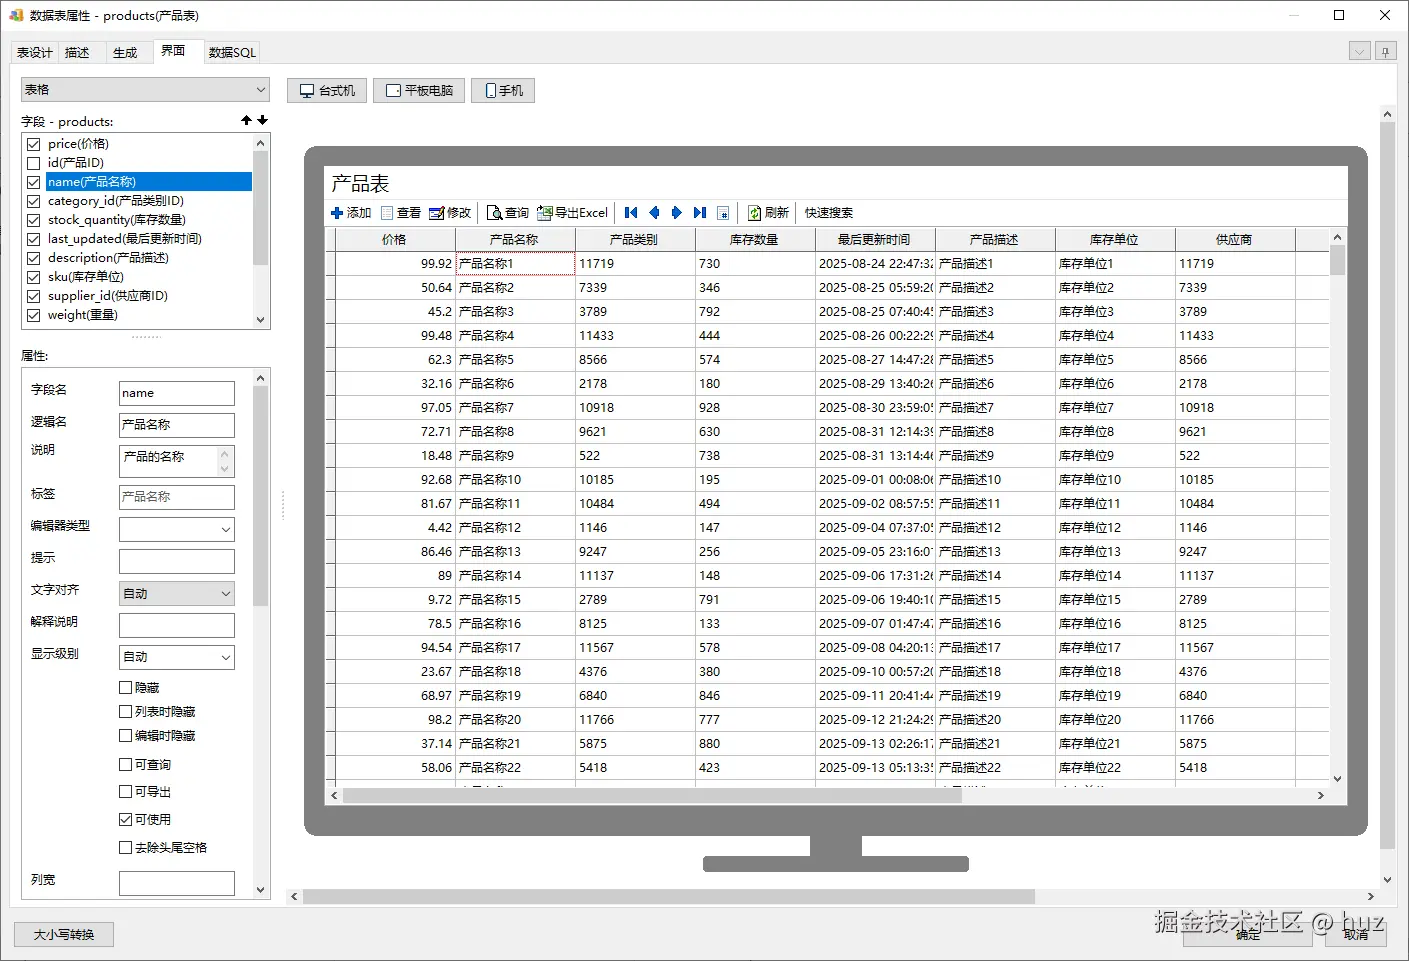Image resolution: width=1409 pixels, height=961 pixels.
Task: Enable the 列表时隐藏 checkbox
Action: click(x=126, y=712)
